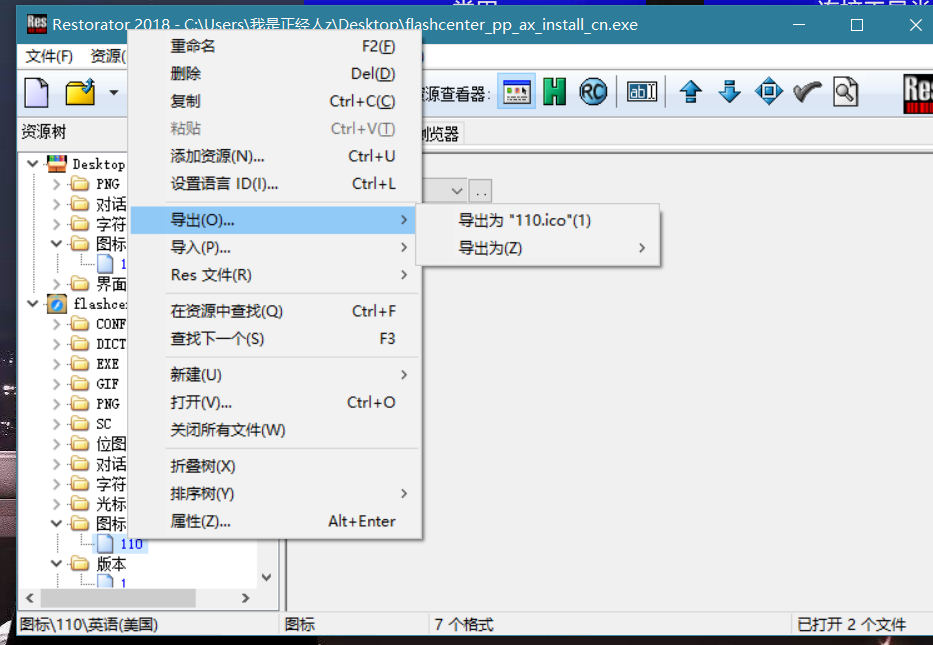The width and height of the screenshot is (933, 645).
Task: Select 添加资源(N)... menu entry
Action: [275, 156]
